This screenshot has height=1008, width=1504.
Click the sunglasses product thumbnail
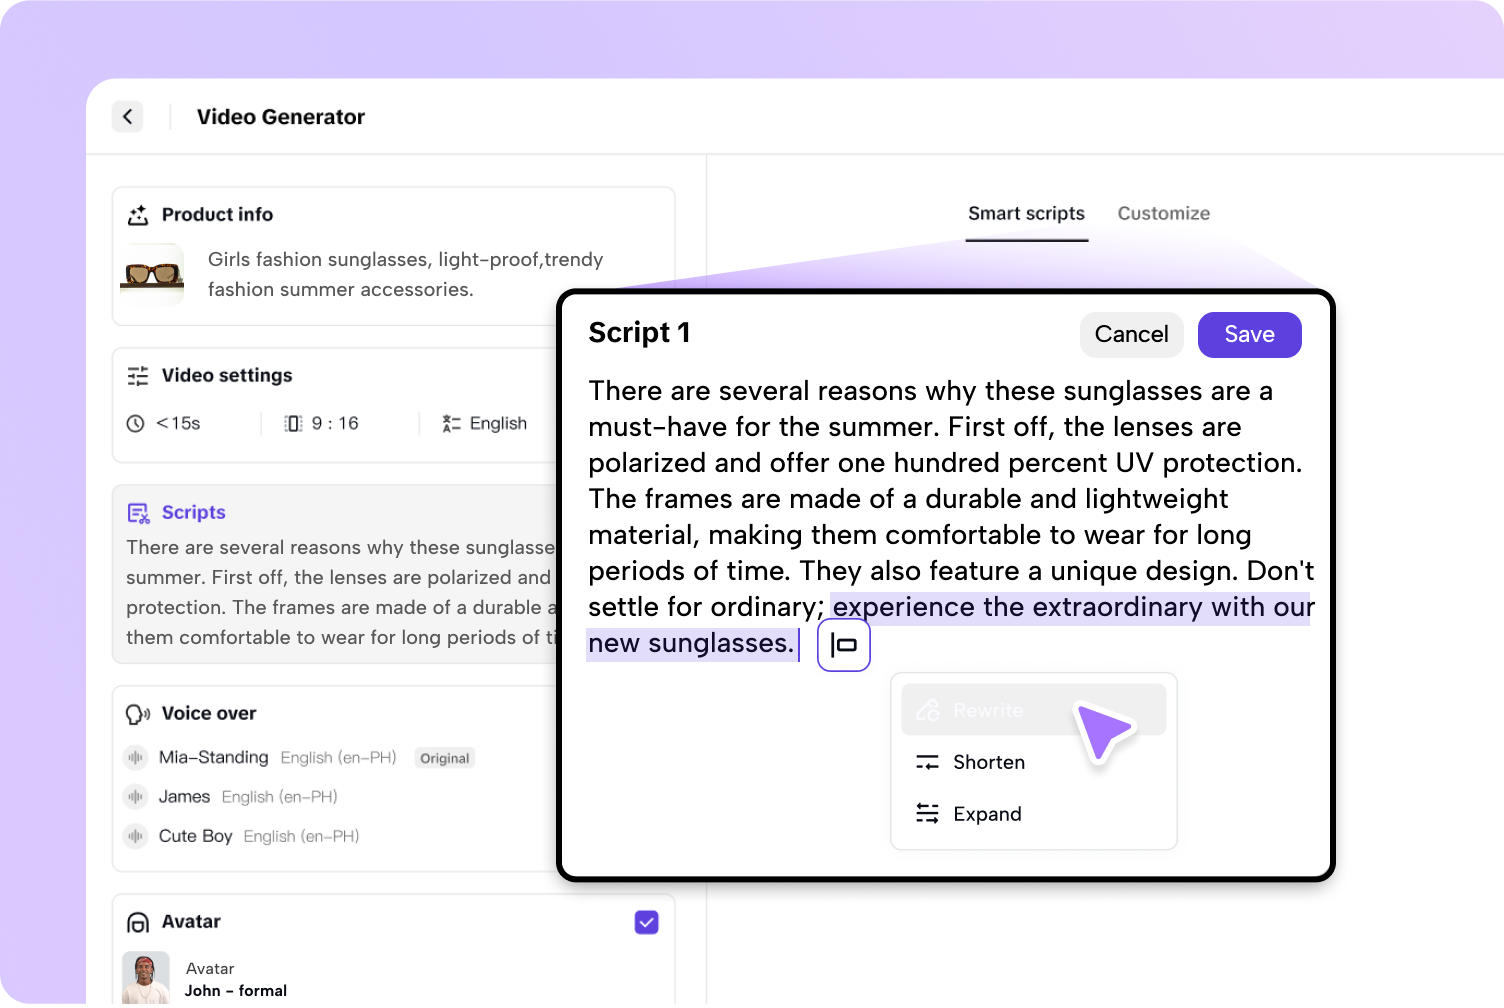(x=152, y=274)
